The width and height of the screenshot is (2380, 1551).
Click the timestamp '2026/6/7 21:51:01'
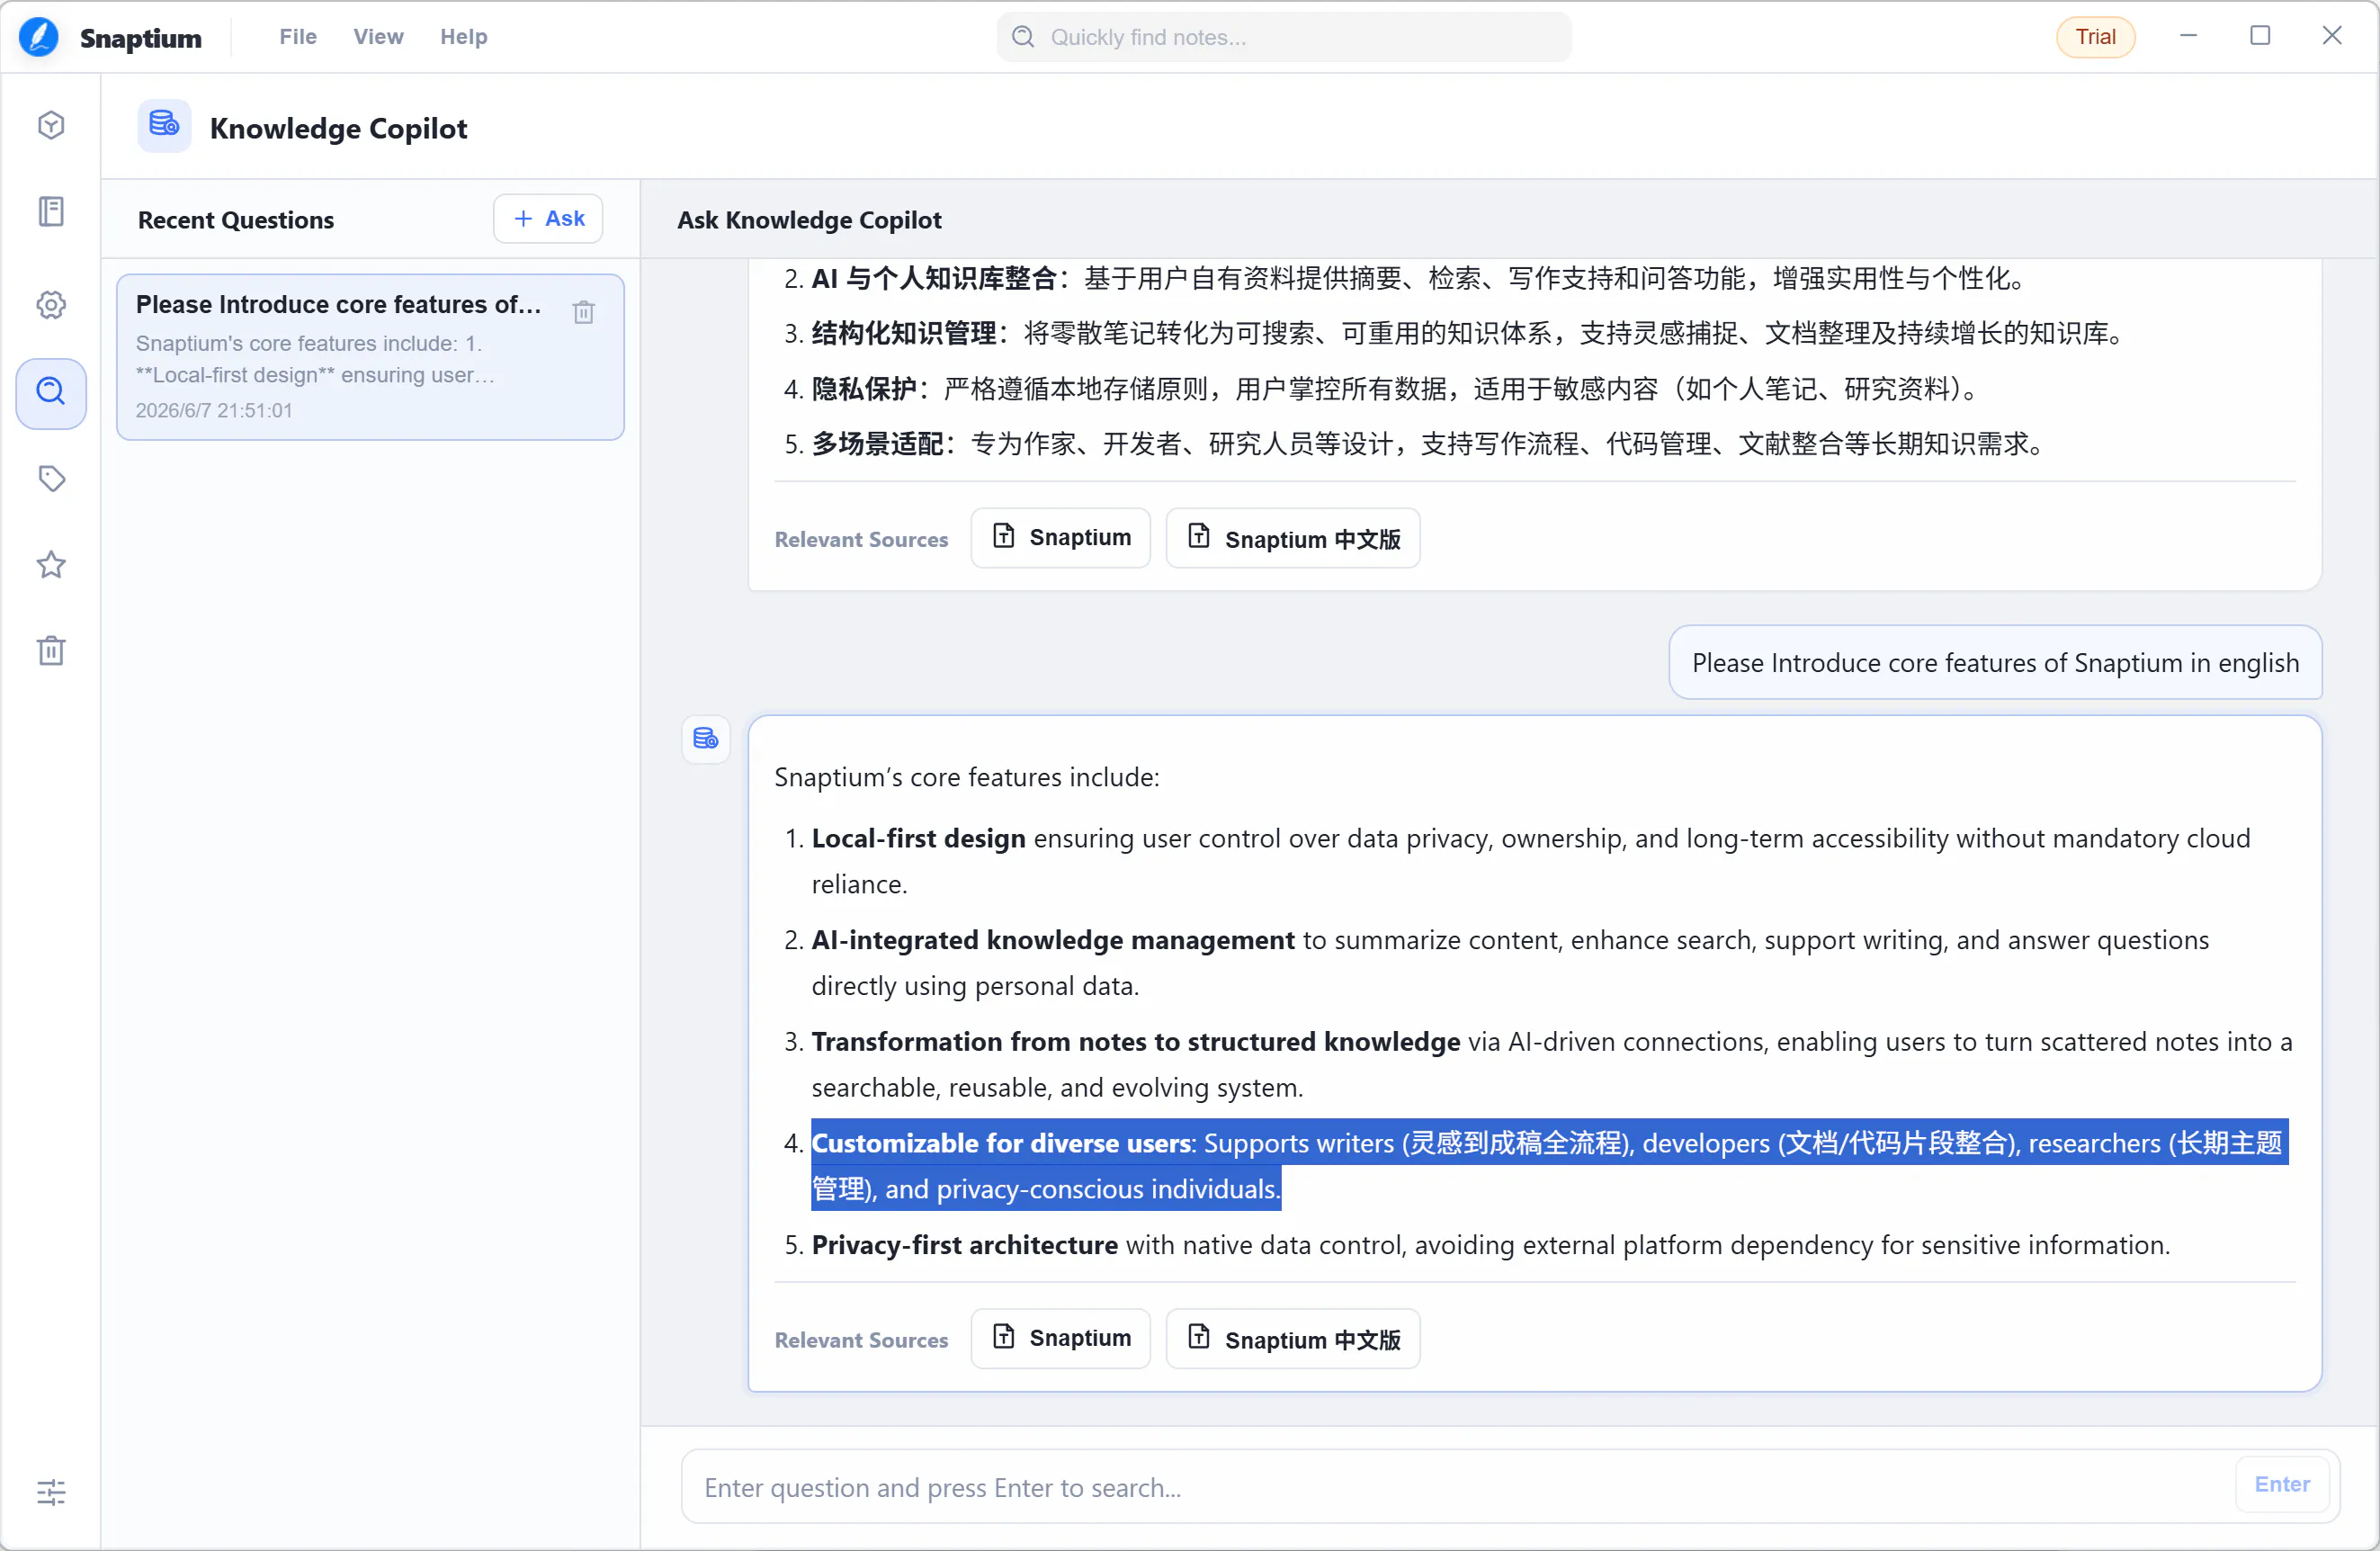(214, 410)
